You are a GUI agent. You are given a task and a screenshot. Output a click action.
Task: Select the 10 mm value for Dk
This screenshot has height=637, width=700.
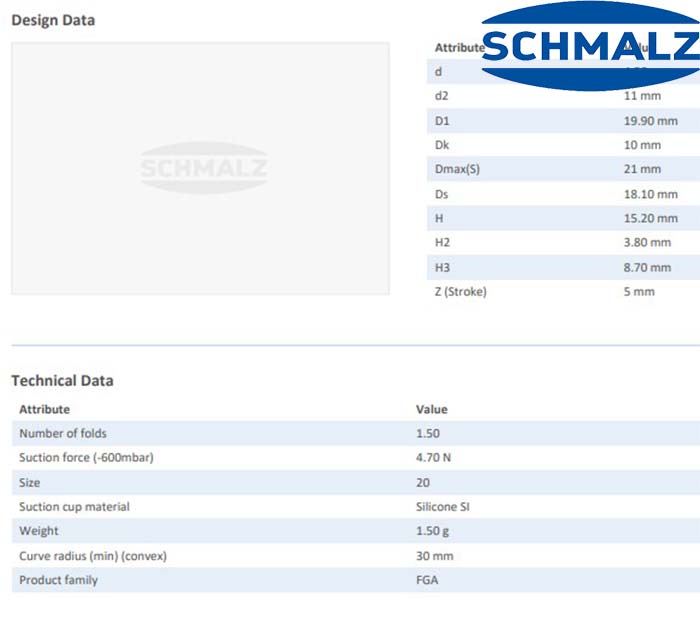642,145
